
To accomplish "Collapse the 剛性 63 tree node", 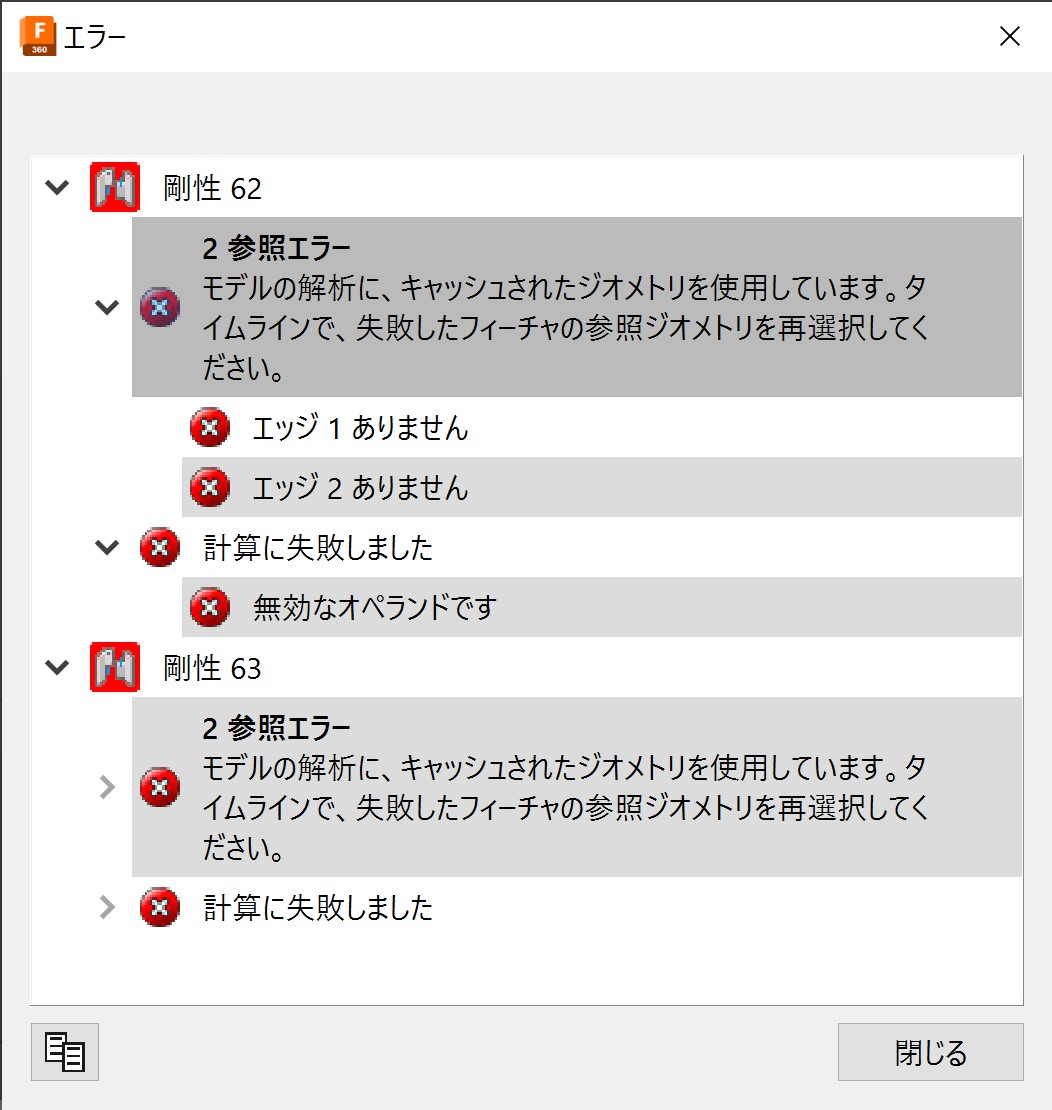I will click(58, 668).
